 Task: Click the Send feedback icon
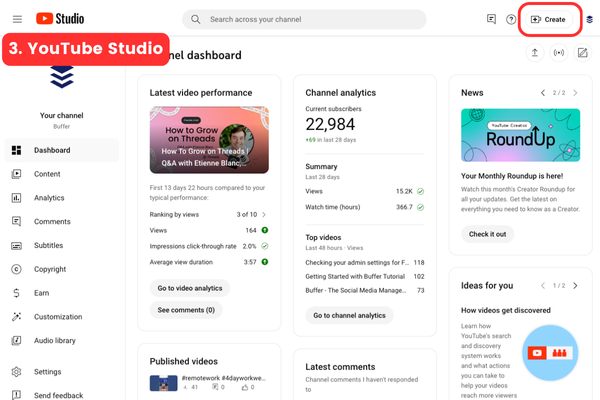(16, 395)
